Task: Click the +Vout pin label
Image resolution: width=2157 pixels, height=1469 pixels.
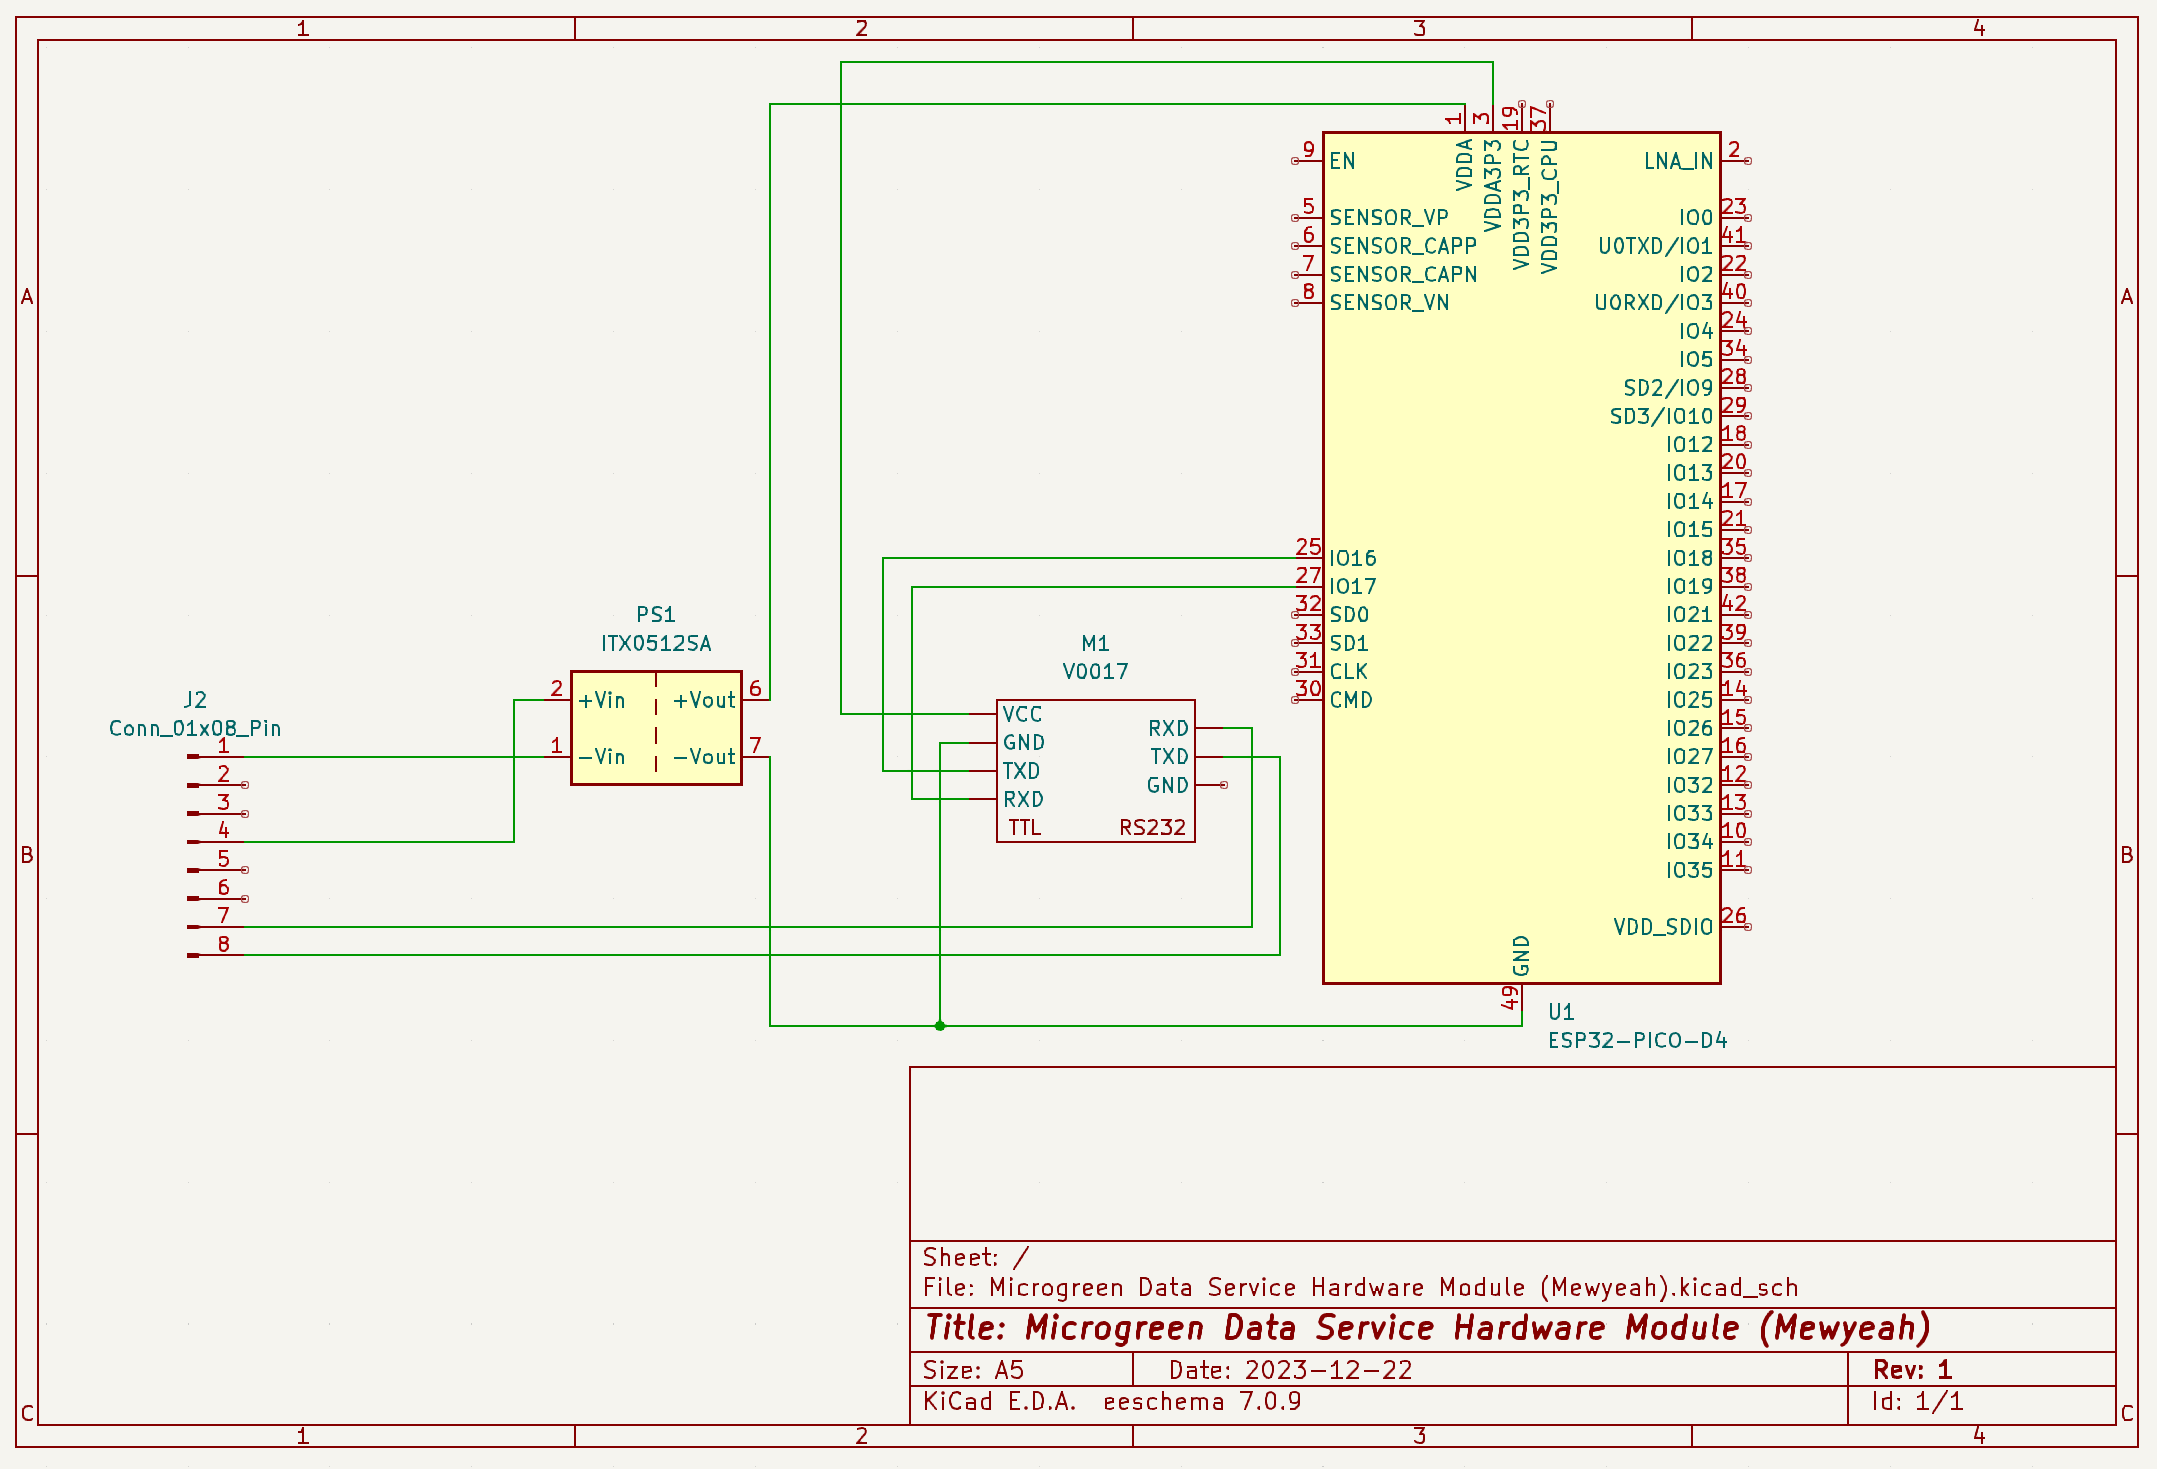Action: pos(704,700)
